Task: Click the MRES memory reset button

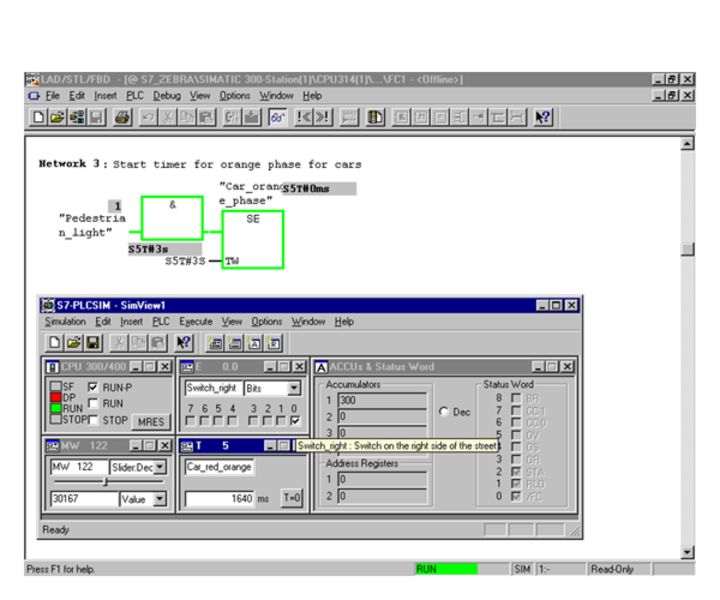Action: (x=151, y=421)
